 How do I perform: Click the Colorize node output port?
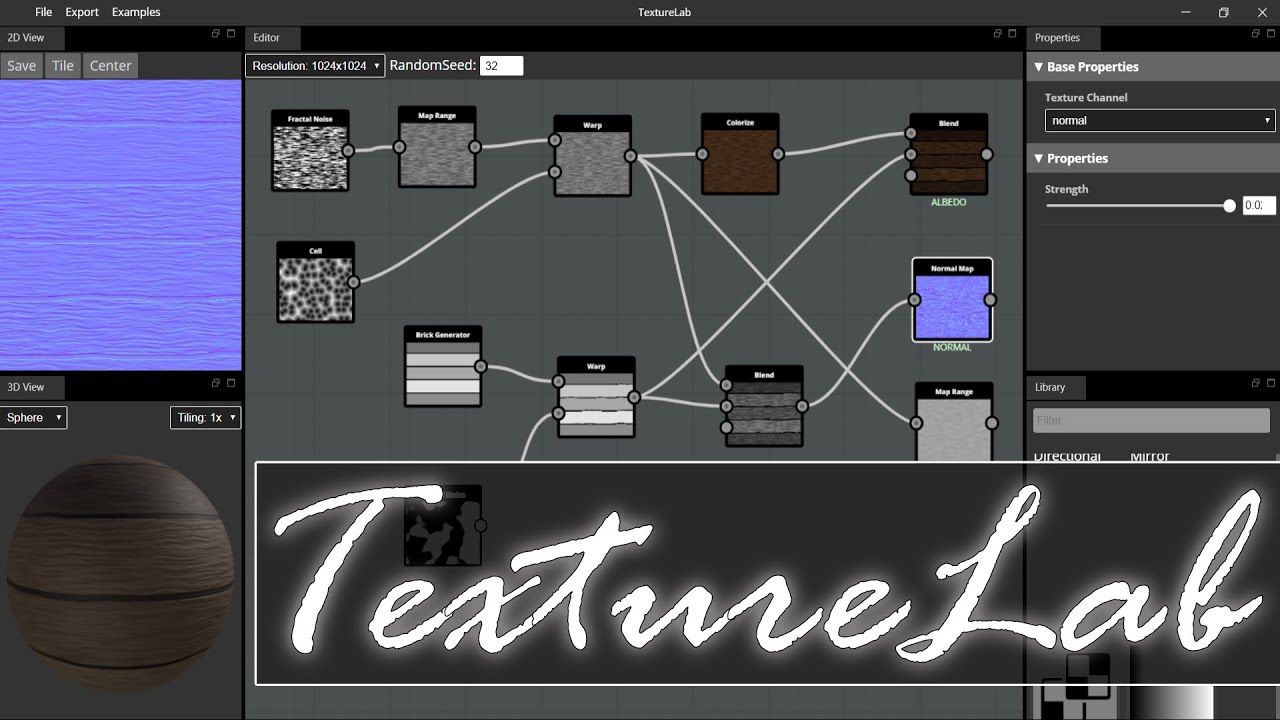[778, 154]
